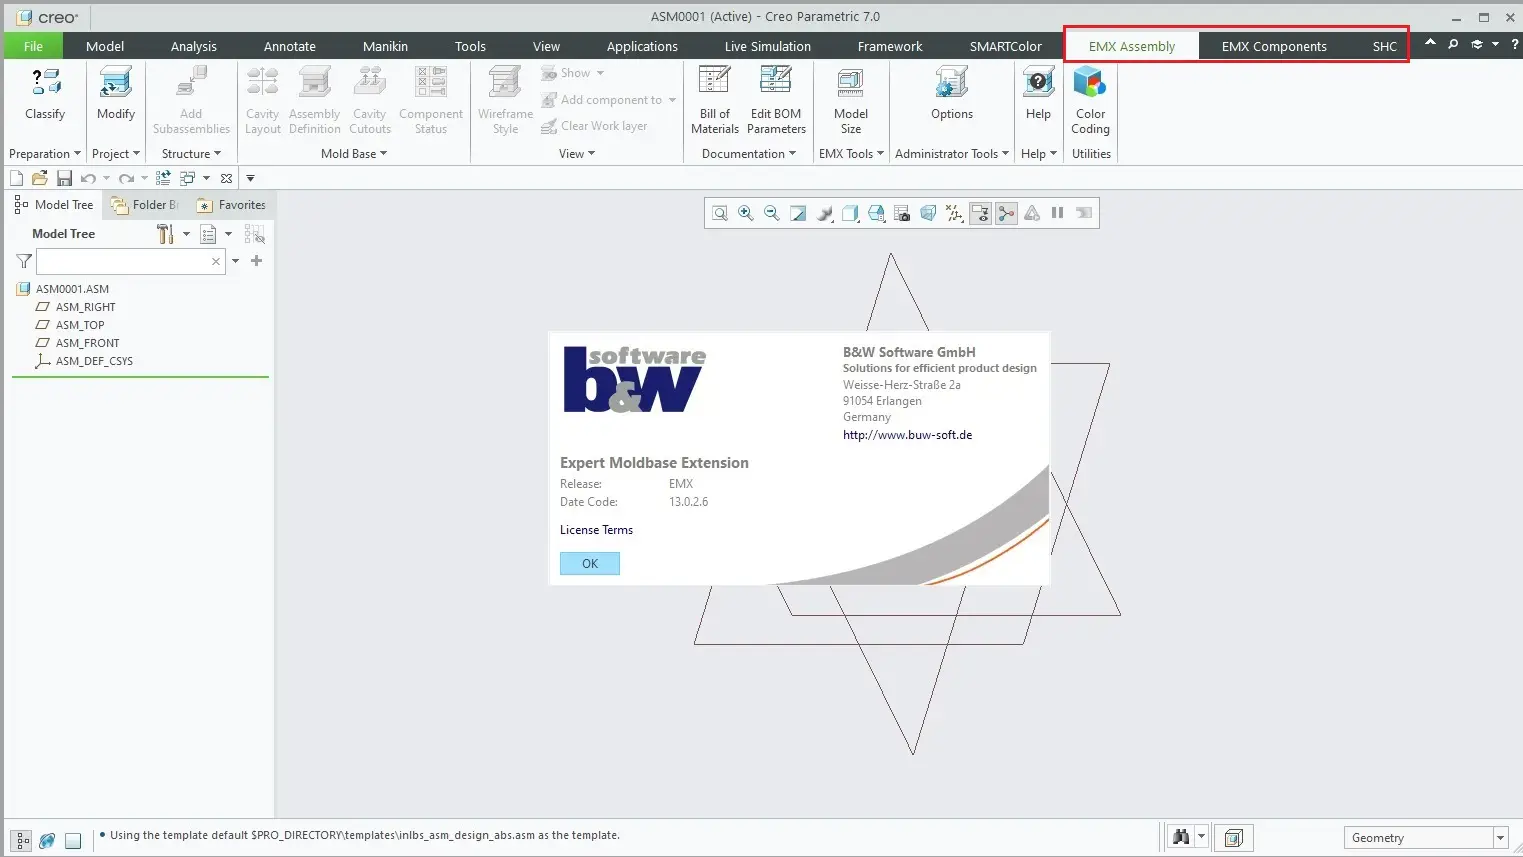The image size is (1523, 857).
Task: Open Bill of Materials
Action: tap(714, 82)
